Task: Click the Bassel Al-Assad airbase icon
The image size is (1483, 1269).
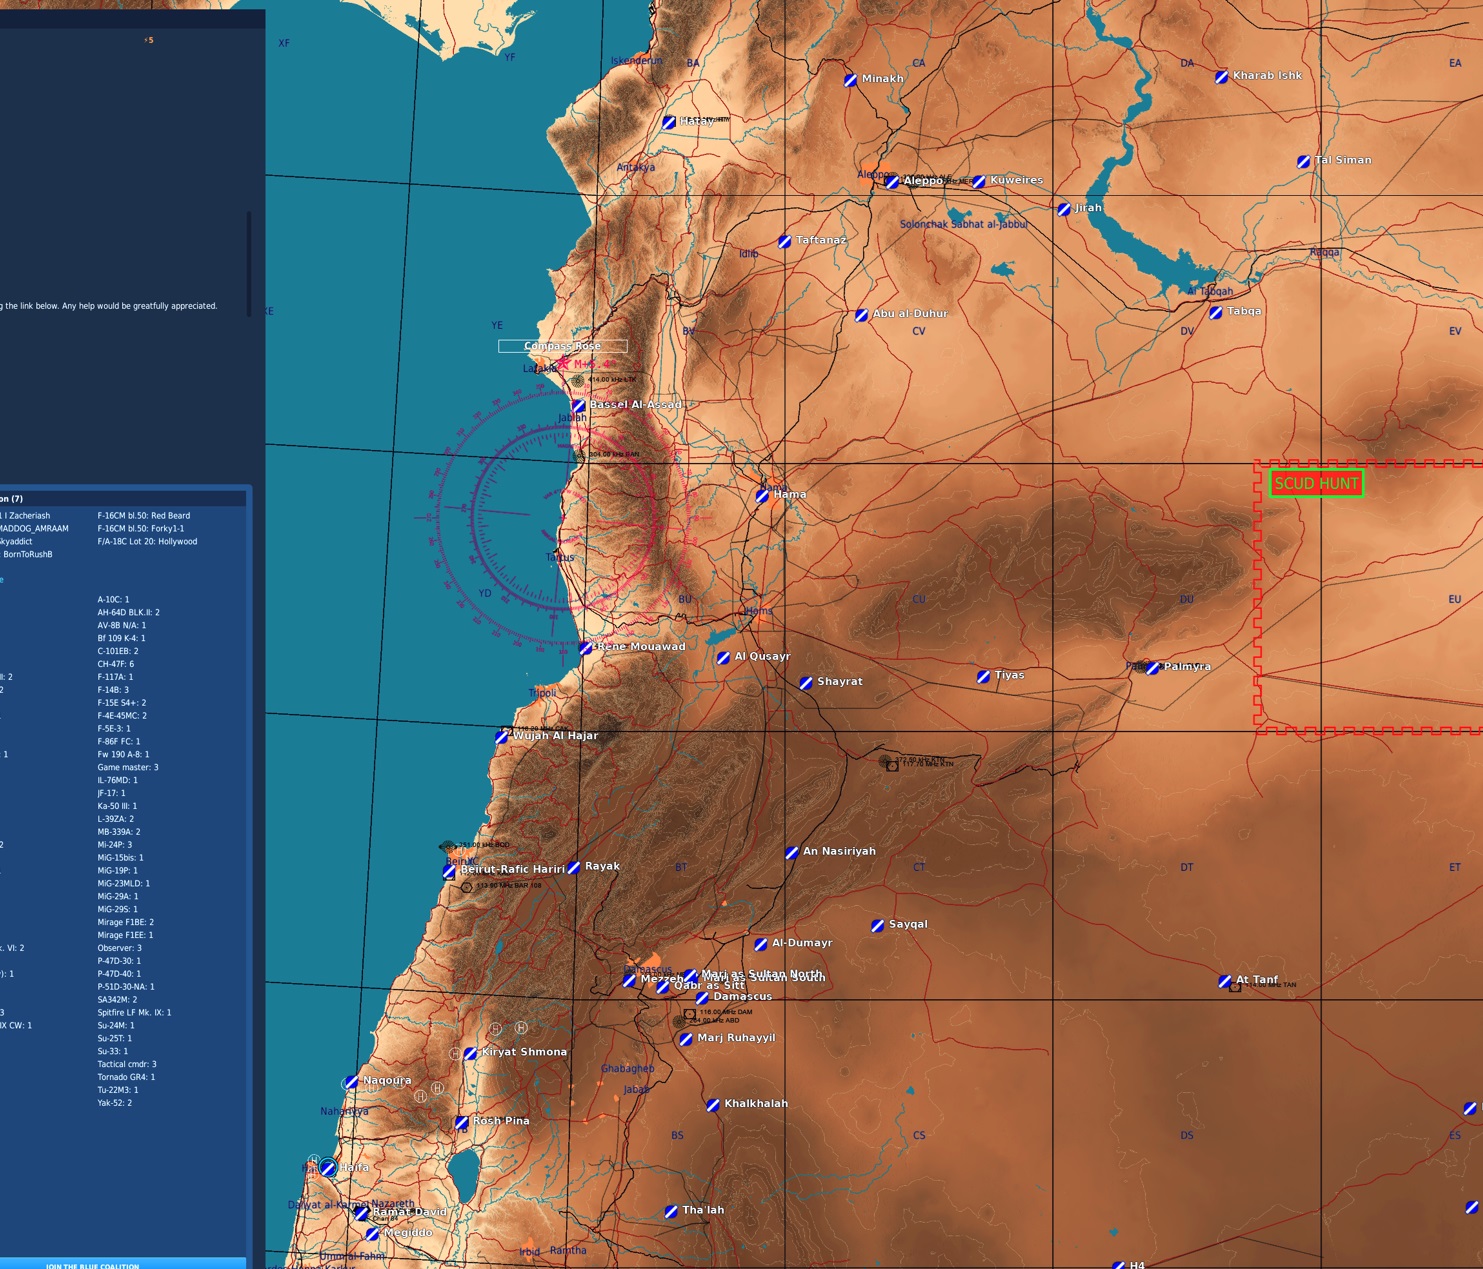Action: [x=578, y=406]
